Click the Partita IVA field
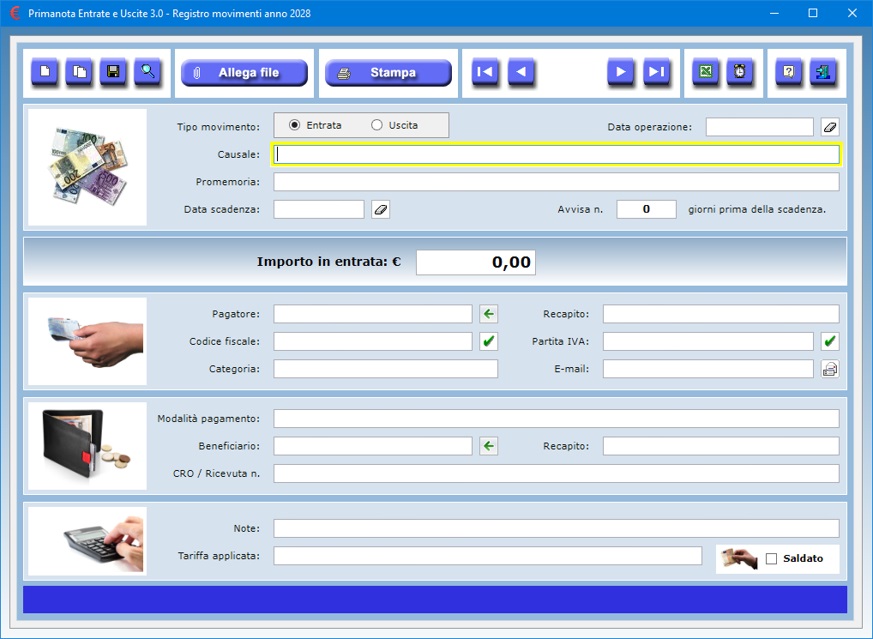Viewport: 873px width, 639px height. click(708, 341)
